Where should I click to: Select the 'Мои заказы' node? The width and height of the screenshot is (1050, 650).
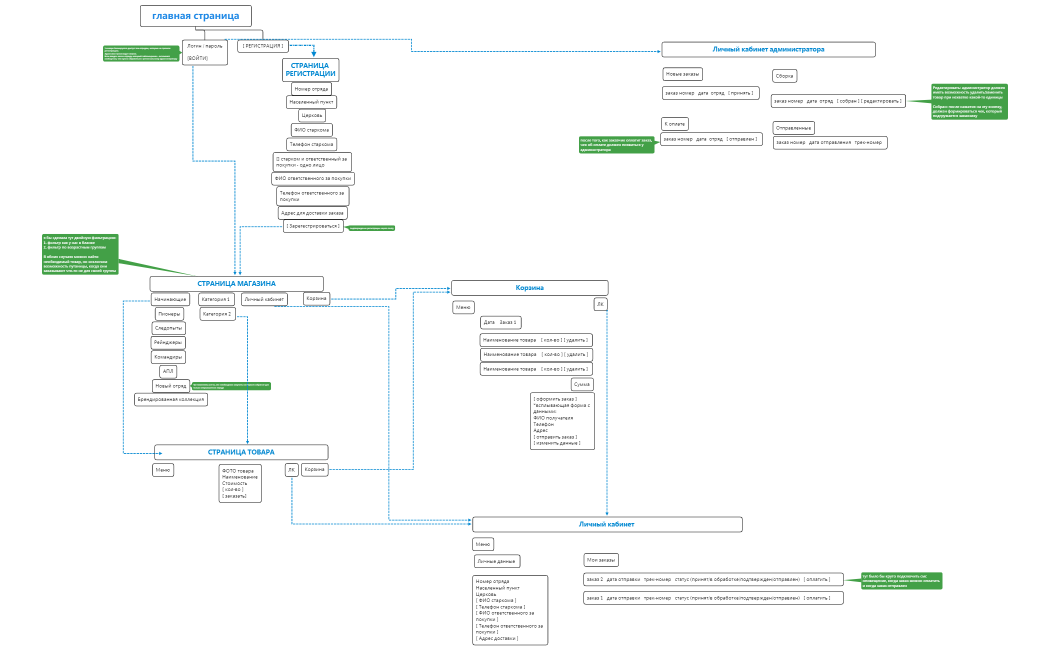click(x=602, y=560)
